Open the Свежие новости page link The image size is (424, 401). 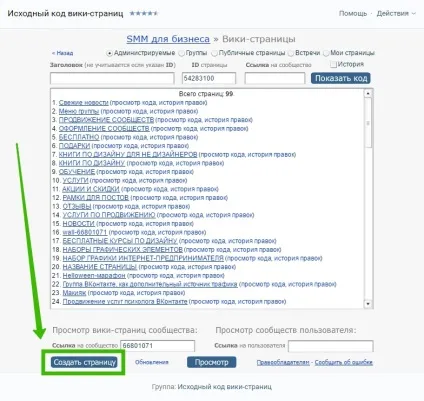84,103
